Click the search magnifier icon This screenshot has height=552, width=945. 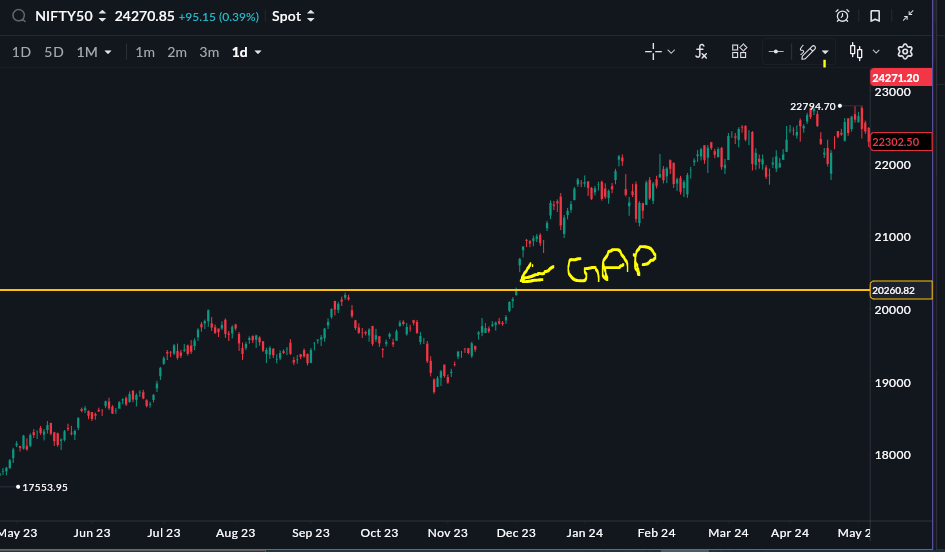coord(19,16)
